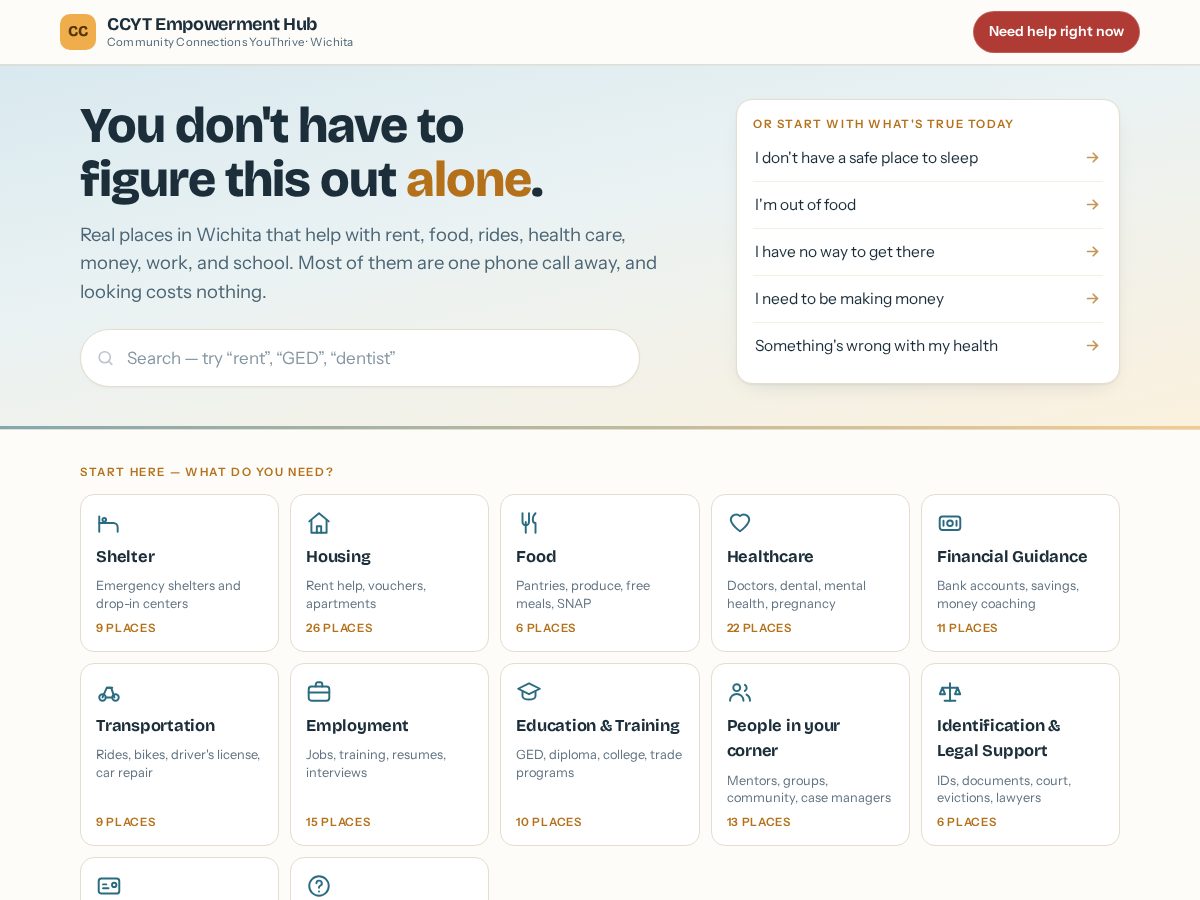Open the Transportation category title
The image size is (1200, 900).
click(x=155, y=726)
